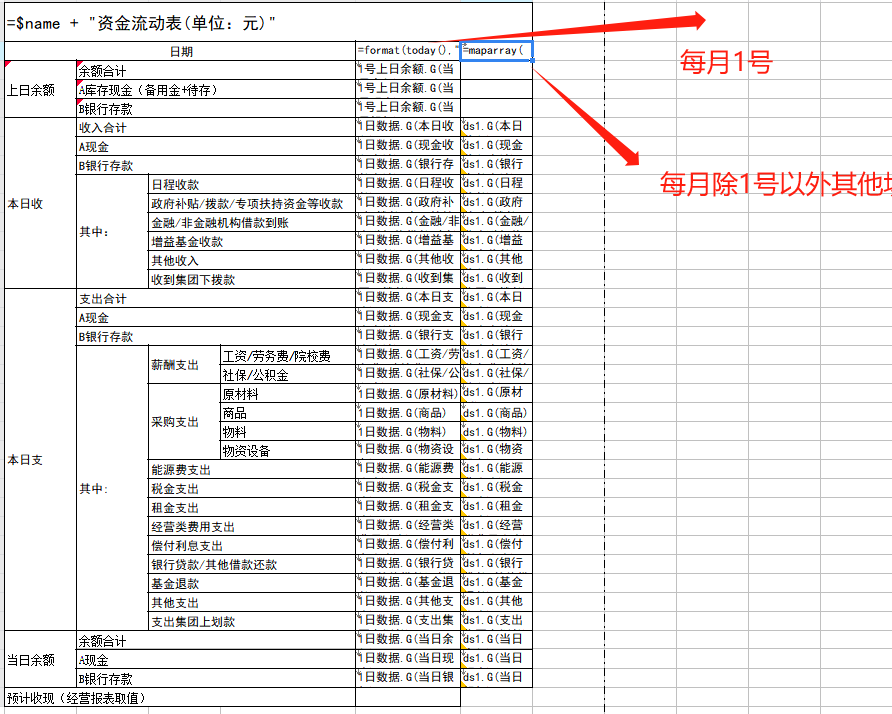Select the 1日数据.G(现金收 formula cell
This screenshot has width=892, height=714.
pyautogui.click(x=408, y=146)
